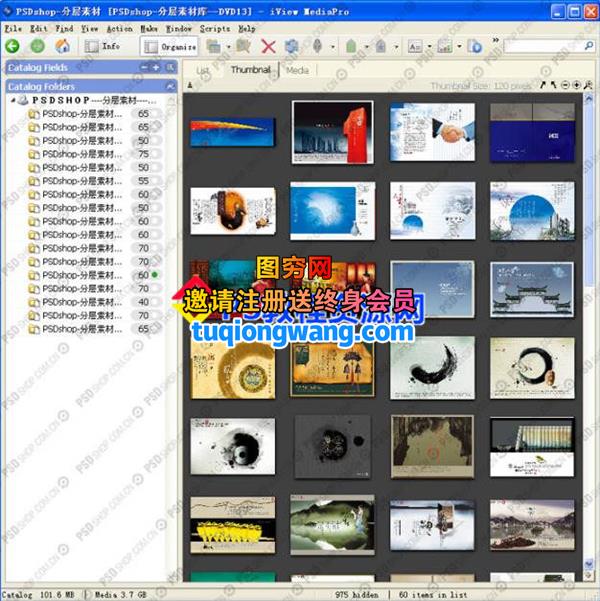The height and width of the screenshot is (601, 600).
Task: Click the find-in-catalog icon beside the red X
Action: [x=243, y=47]
